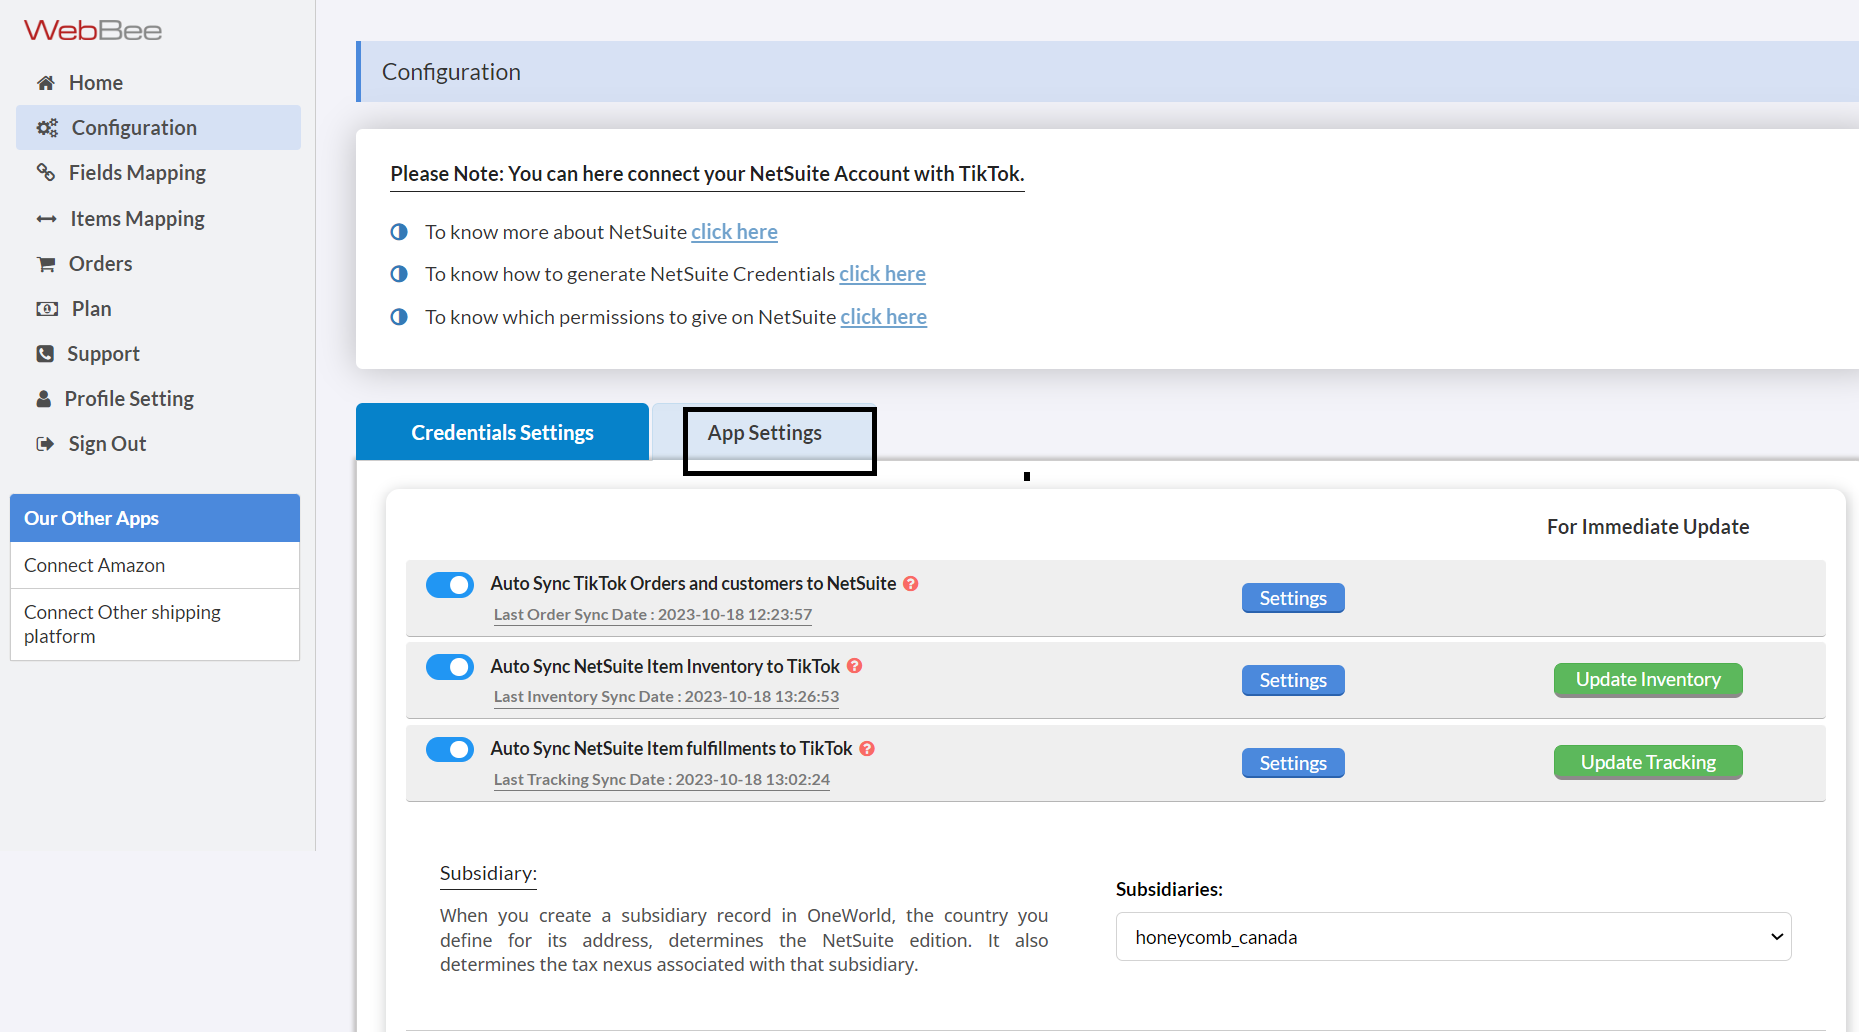Click the Home house icon in sidebar
The width and height of the screenshot is (1859, 1032).
(45, 83)
